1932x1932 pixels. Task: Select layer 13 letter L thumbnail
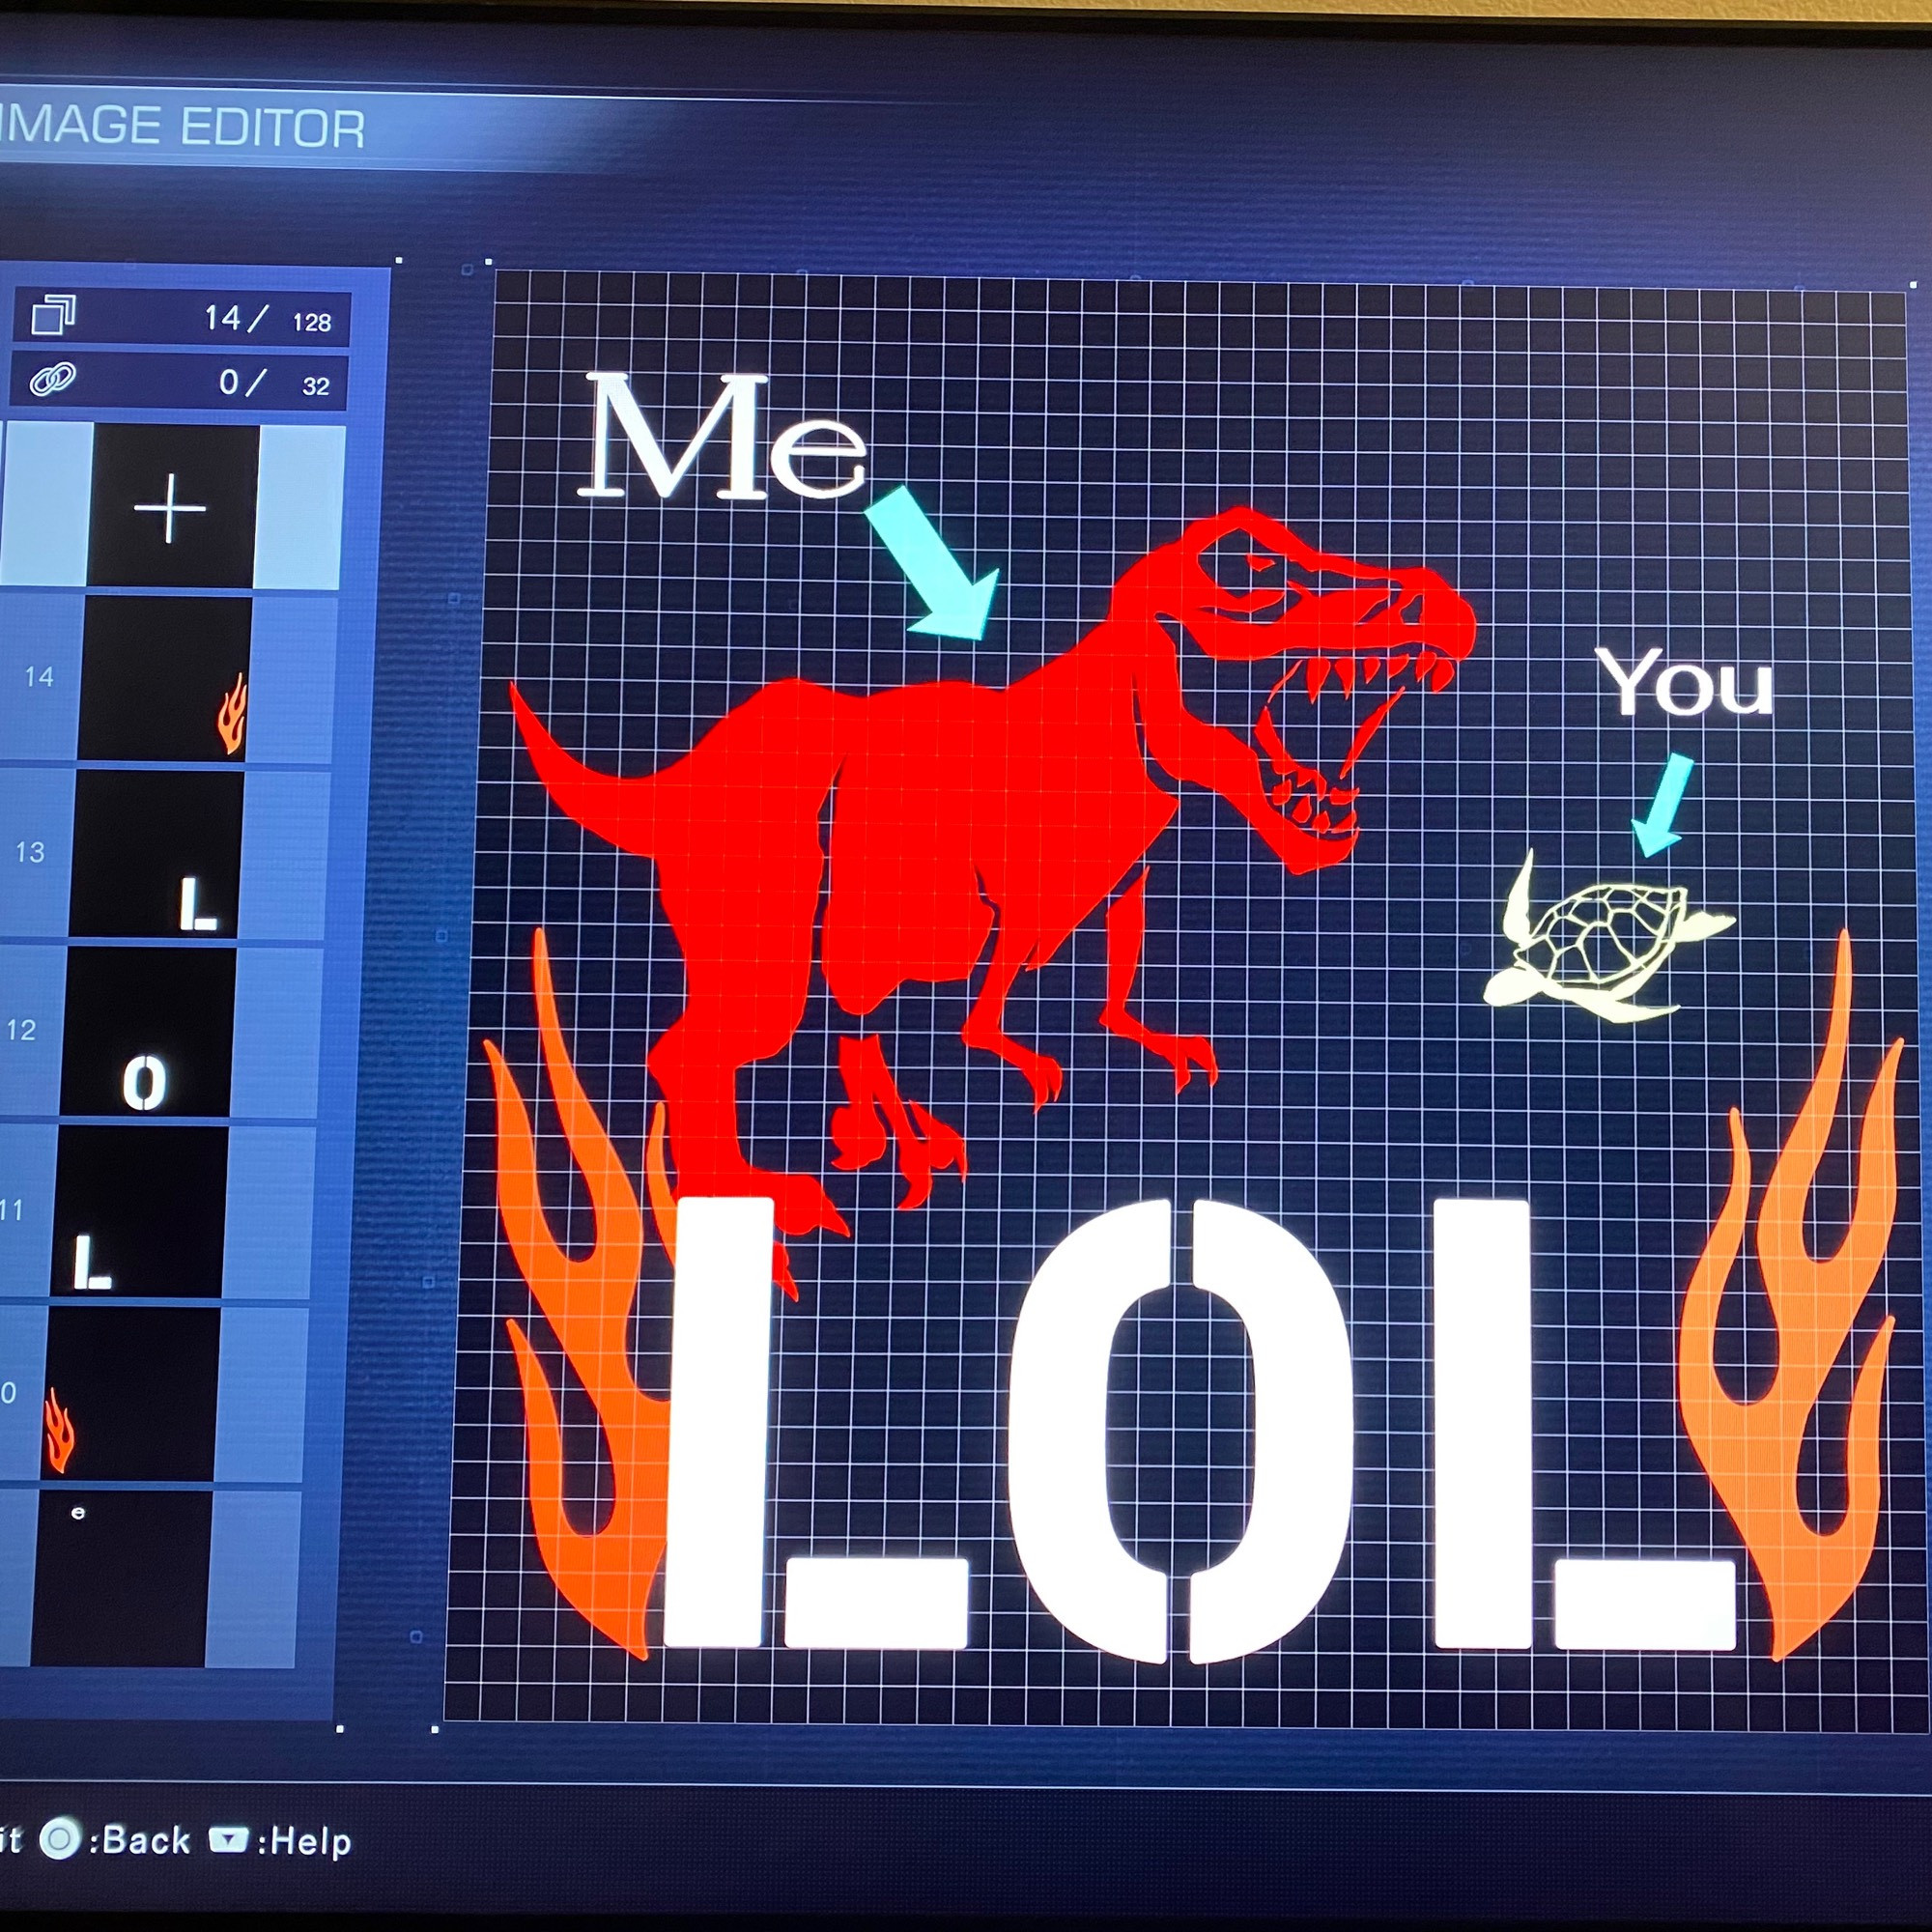pyautogui.click(x=156, y=854)
